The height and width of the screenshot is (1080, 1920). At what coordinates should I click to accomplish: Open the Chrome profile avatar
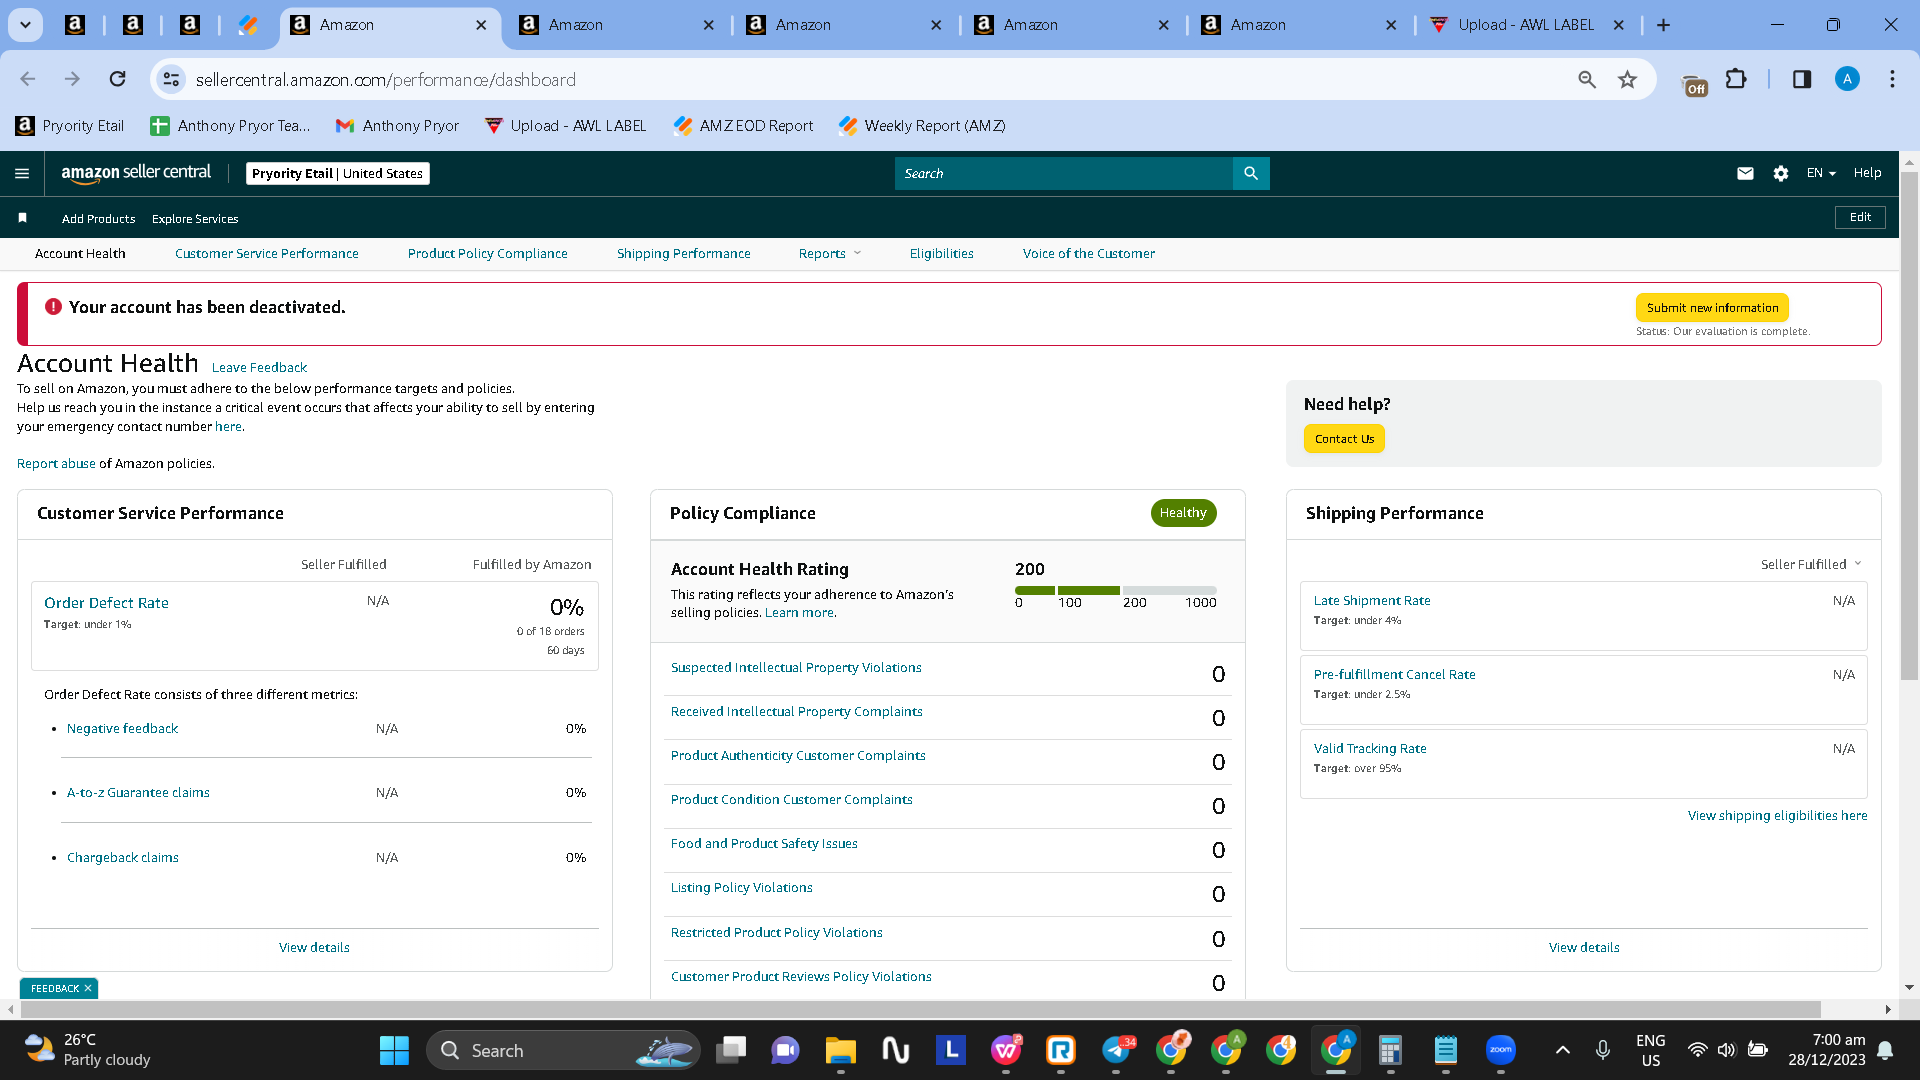coord(1847,79)
